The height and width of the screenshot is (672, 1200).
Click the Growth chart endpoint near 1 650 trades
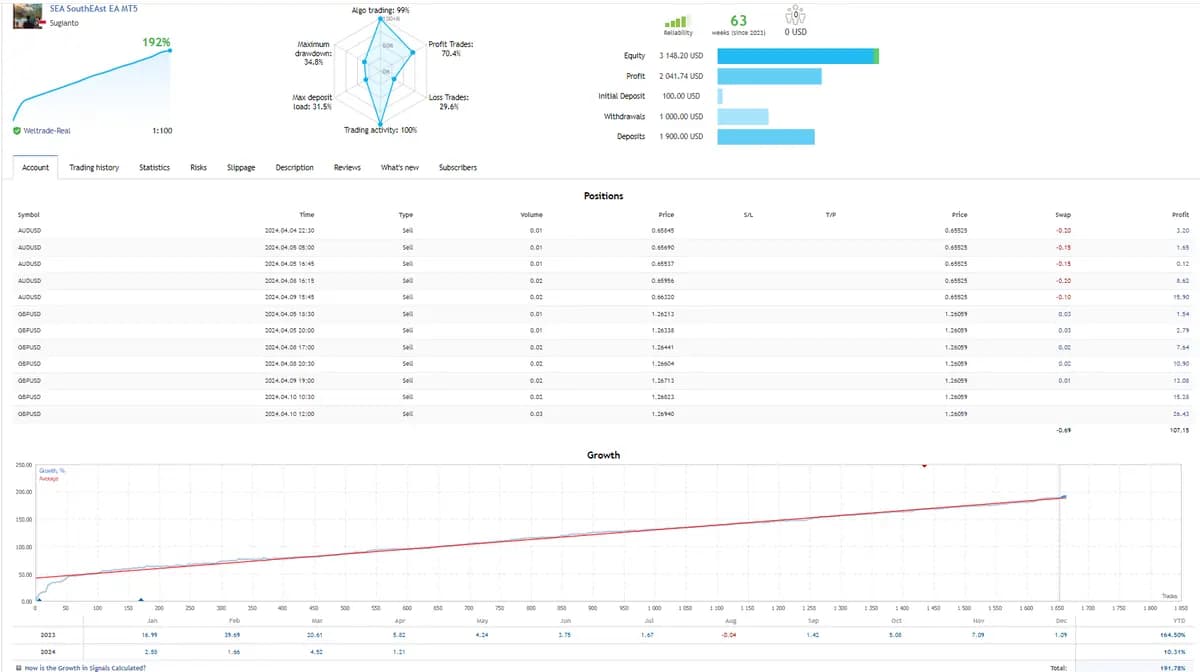coord(1063,497)
